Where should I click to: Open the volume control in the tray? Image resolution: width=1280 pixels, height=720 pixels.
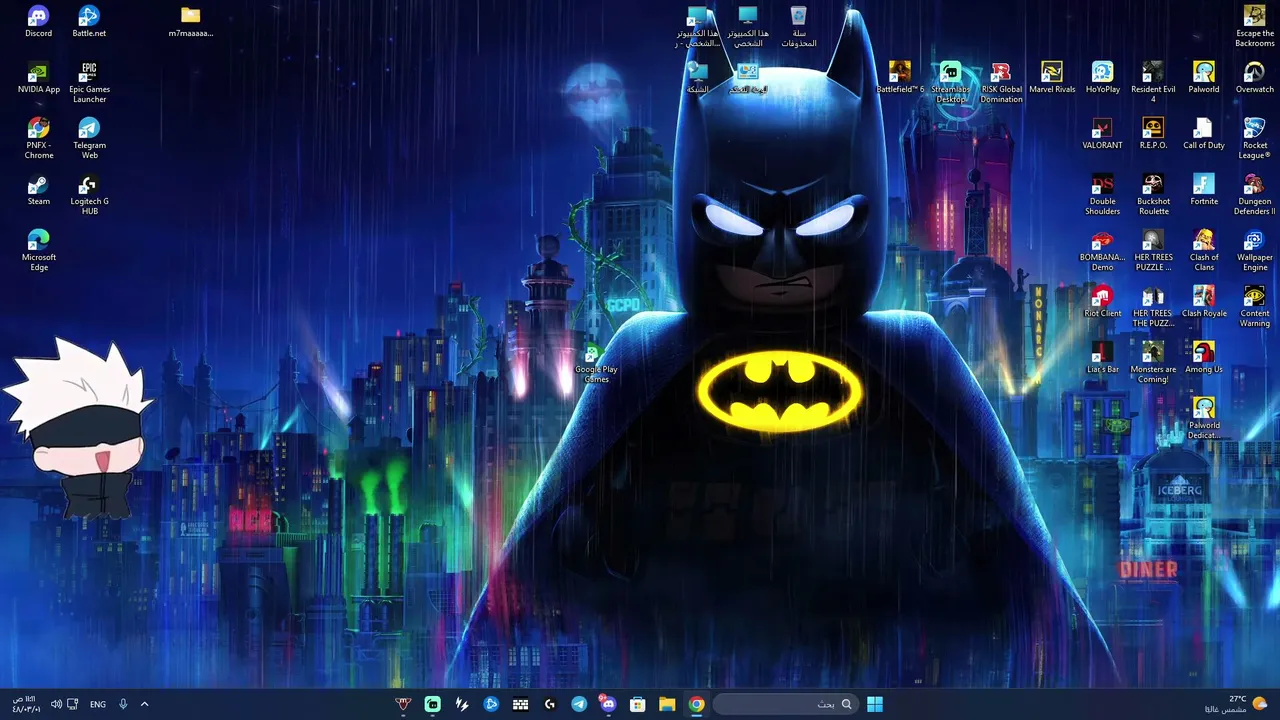(x=56, y=704)
